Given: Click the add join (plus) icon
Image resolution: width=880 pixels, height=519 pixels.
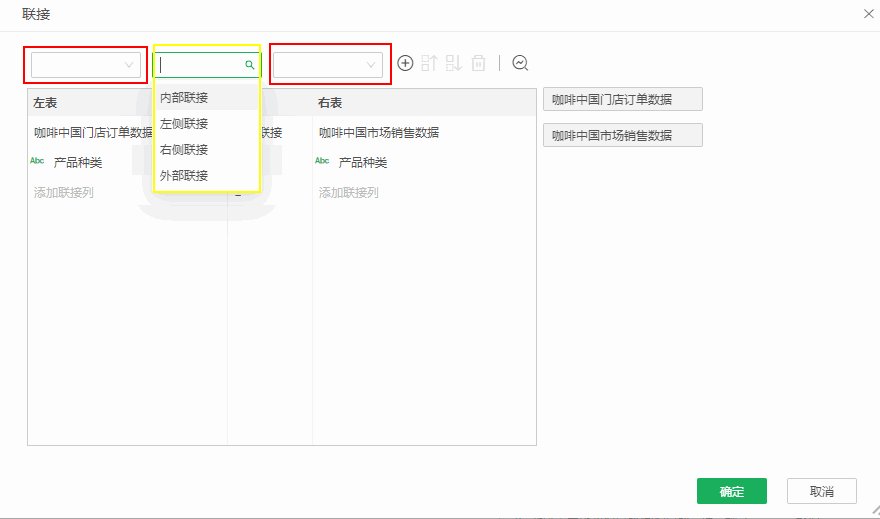Looking at the screenshot, I should point(405,63).
